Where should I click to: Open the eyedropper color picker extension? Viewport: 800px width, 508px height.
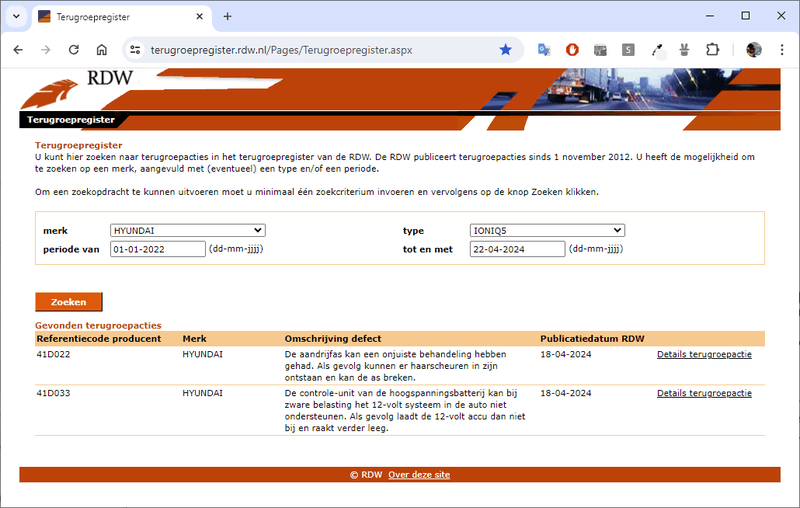coord(657,49)
